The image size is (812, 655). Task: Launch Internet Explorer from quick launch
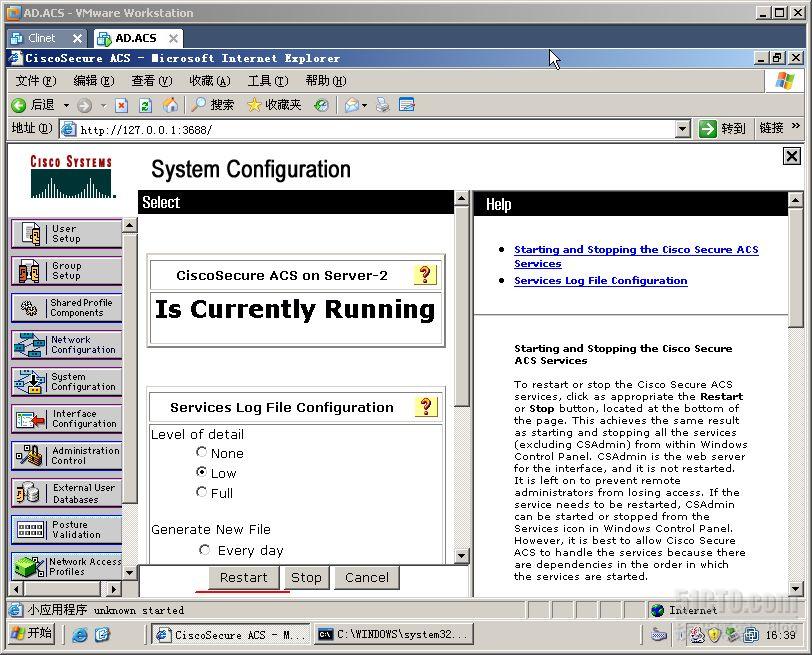pyautogui.click(x=80, y=634)
